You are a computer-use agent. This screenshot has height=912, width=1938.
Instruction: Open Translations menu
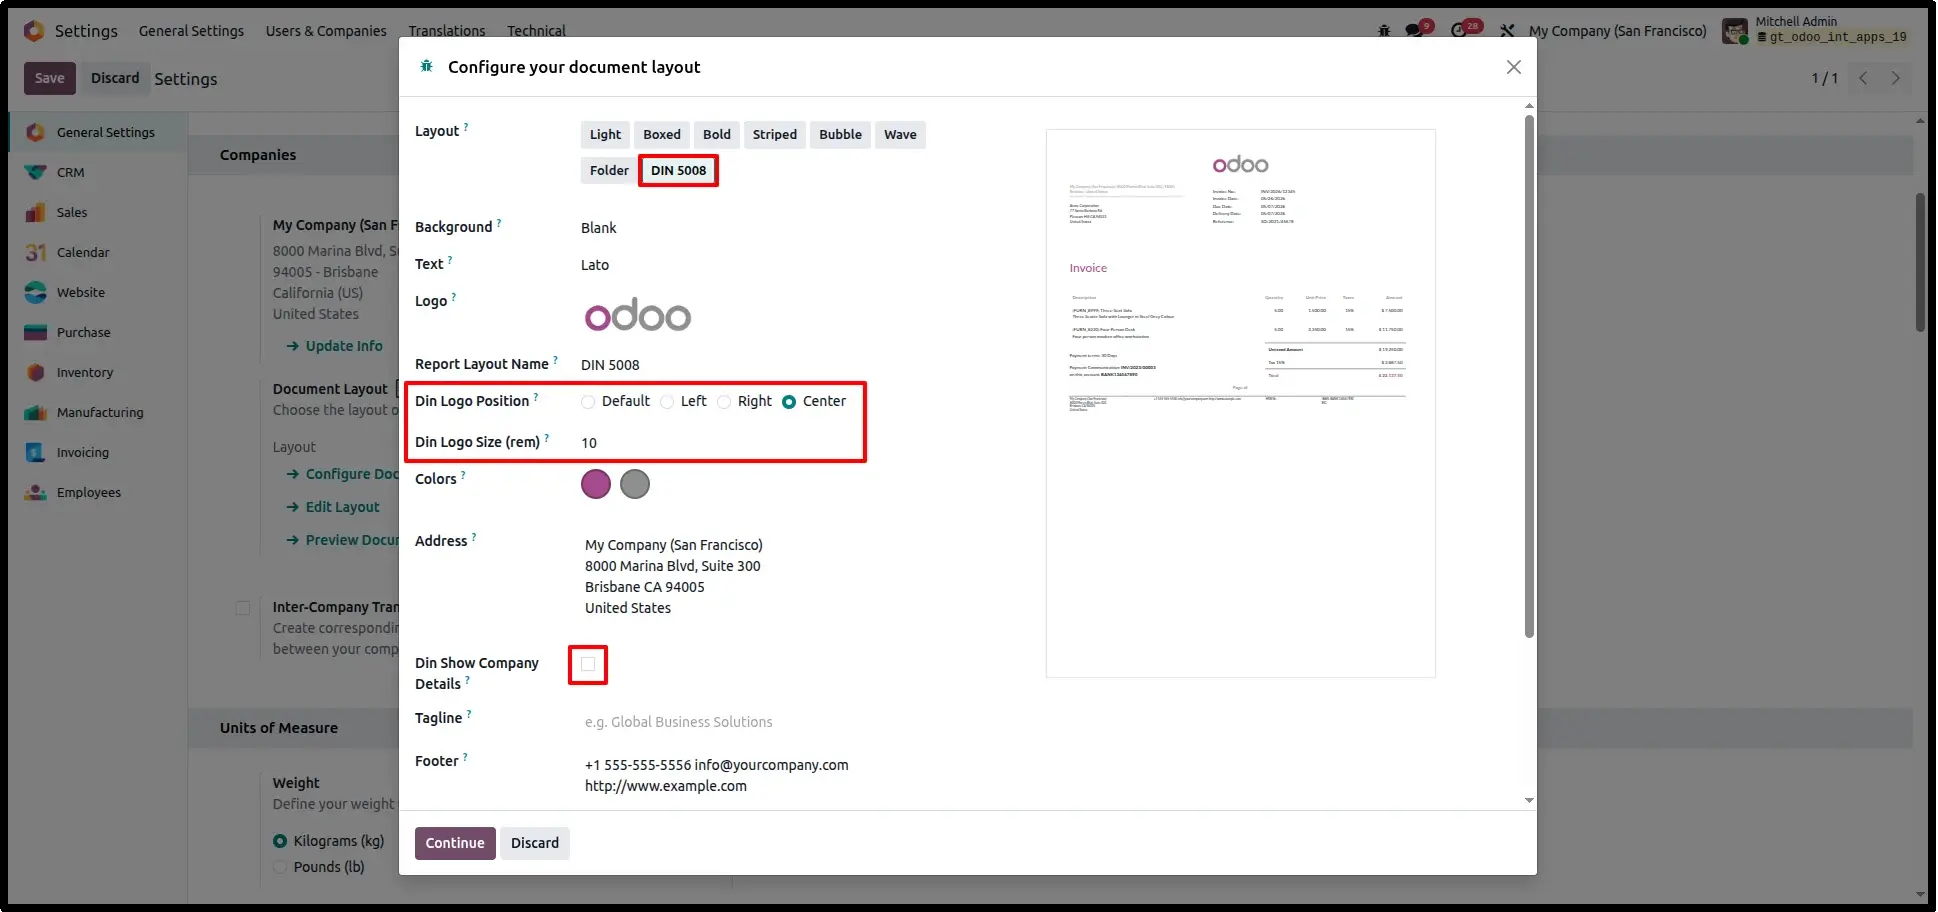(x=447, y=31)
